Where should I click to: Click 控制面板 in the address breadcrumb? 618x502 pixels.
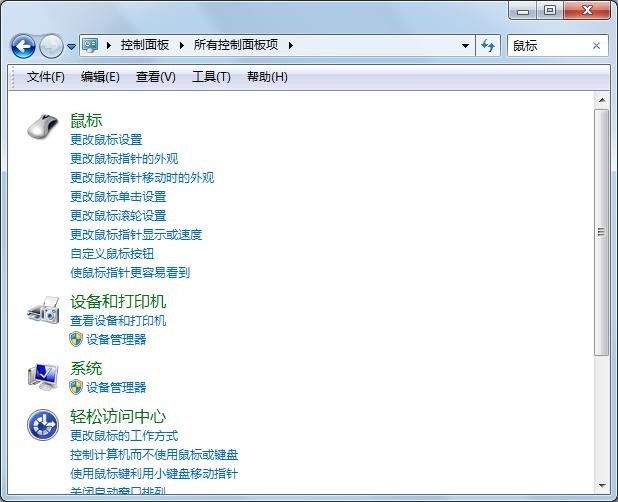point(145,45)
